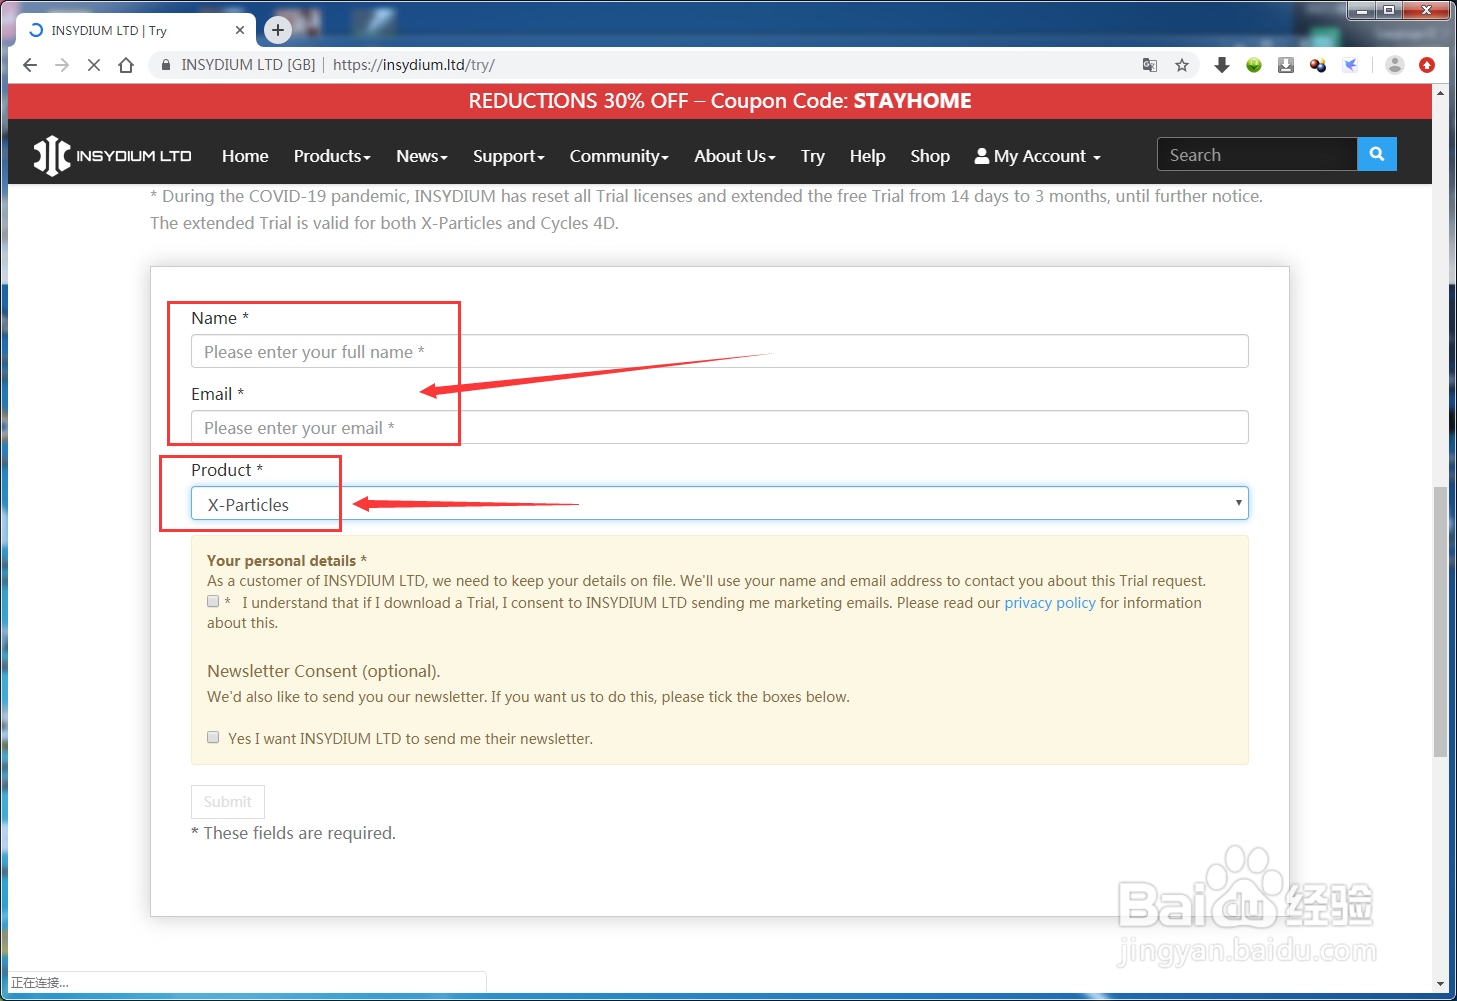Click the red update notification icon
The width and height of the screenshot is (1457, 1001).
(x=1427, y=65)
